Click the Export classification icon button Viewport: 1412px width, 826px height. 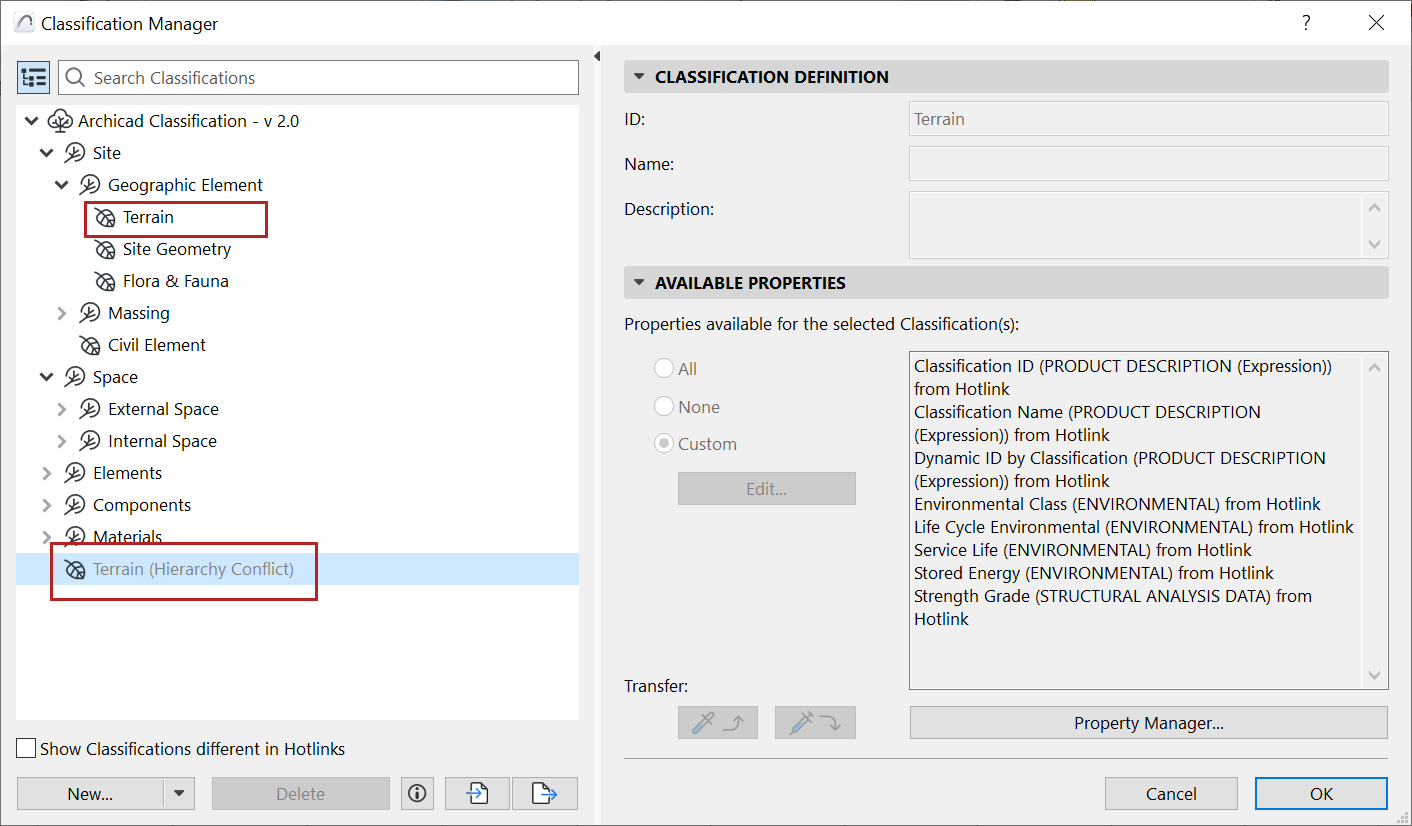pyautogui.click(x=545, y=793)
